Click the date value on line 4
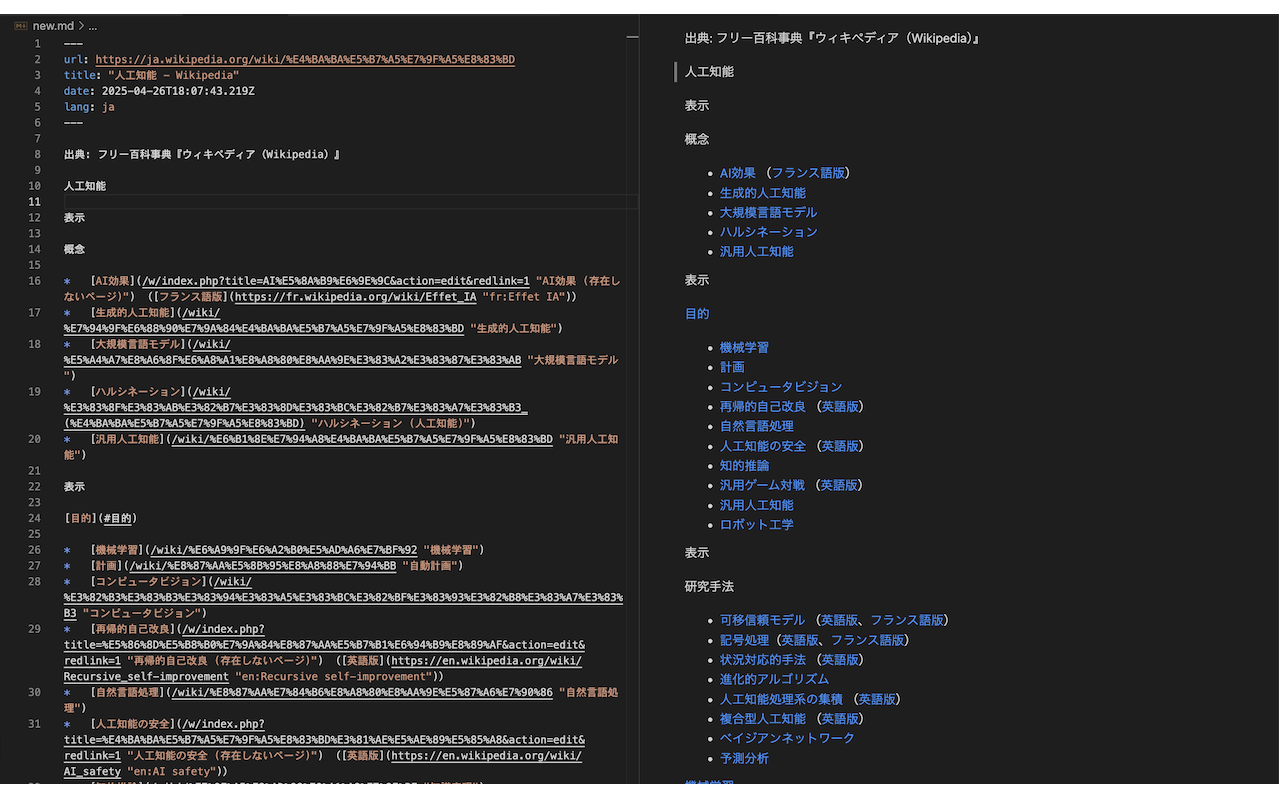This screenshot has height=800, width=1280. click(x=178, y=91)
